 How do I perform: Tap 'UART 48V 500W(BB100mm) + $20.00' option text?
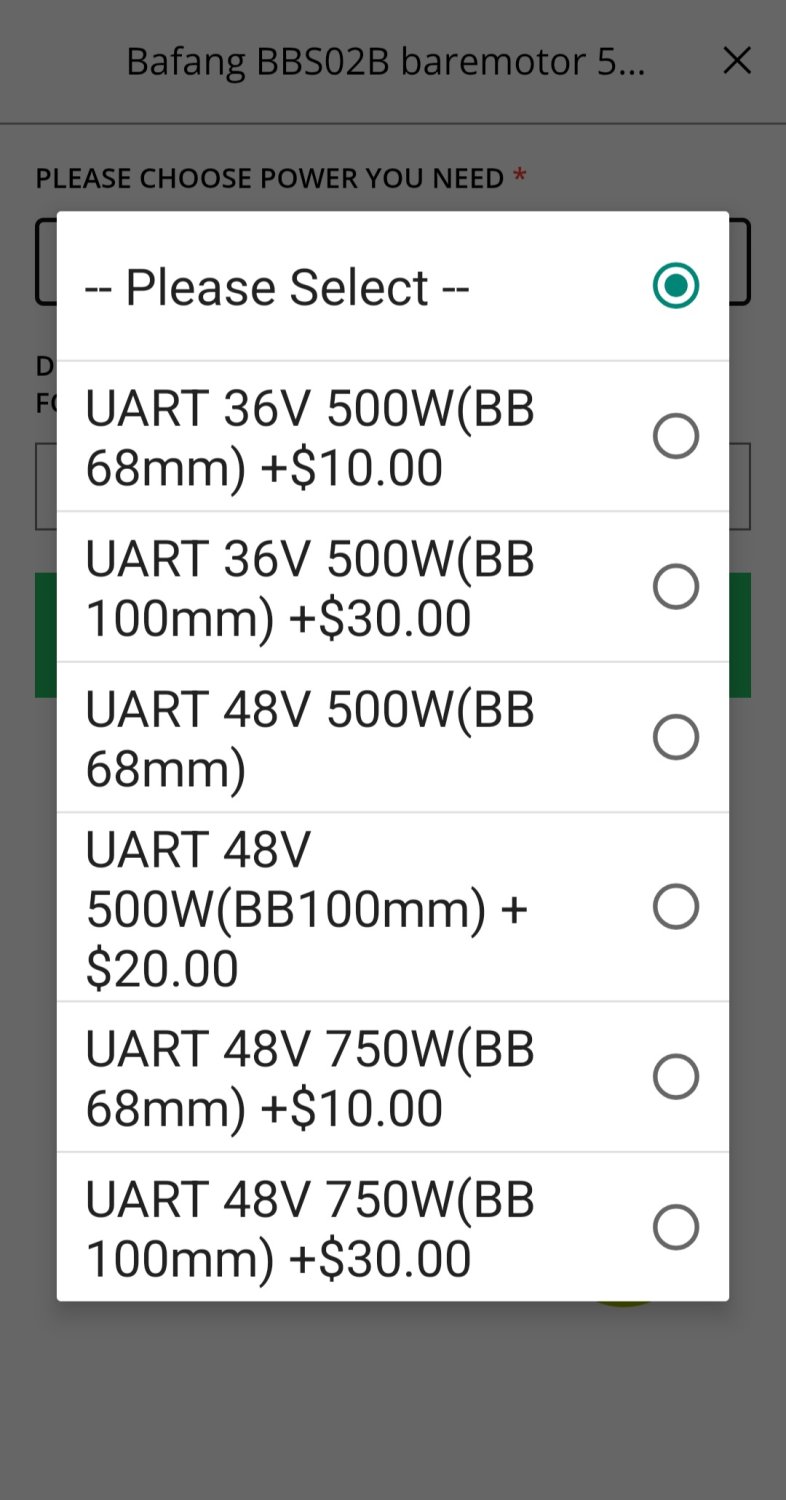306,908
